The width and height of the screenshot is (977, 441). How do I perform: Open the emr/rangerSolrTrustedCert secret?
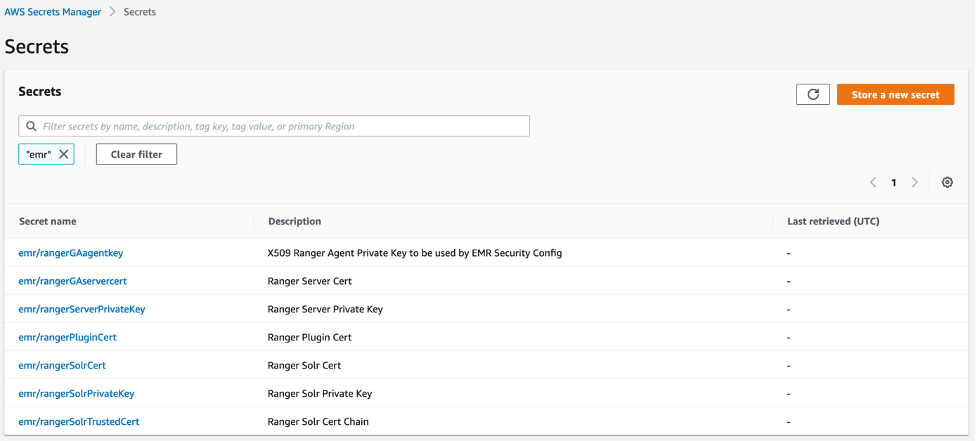(79, 421)
